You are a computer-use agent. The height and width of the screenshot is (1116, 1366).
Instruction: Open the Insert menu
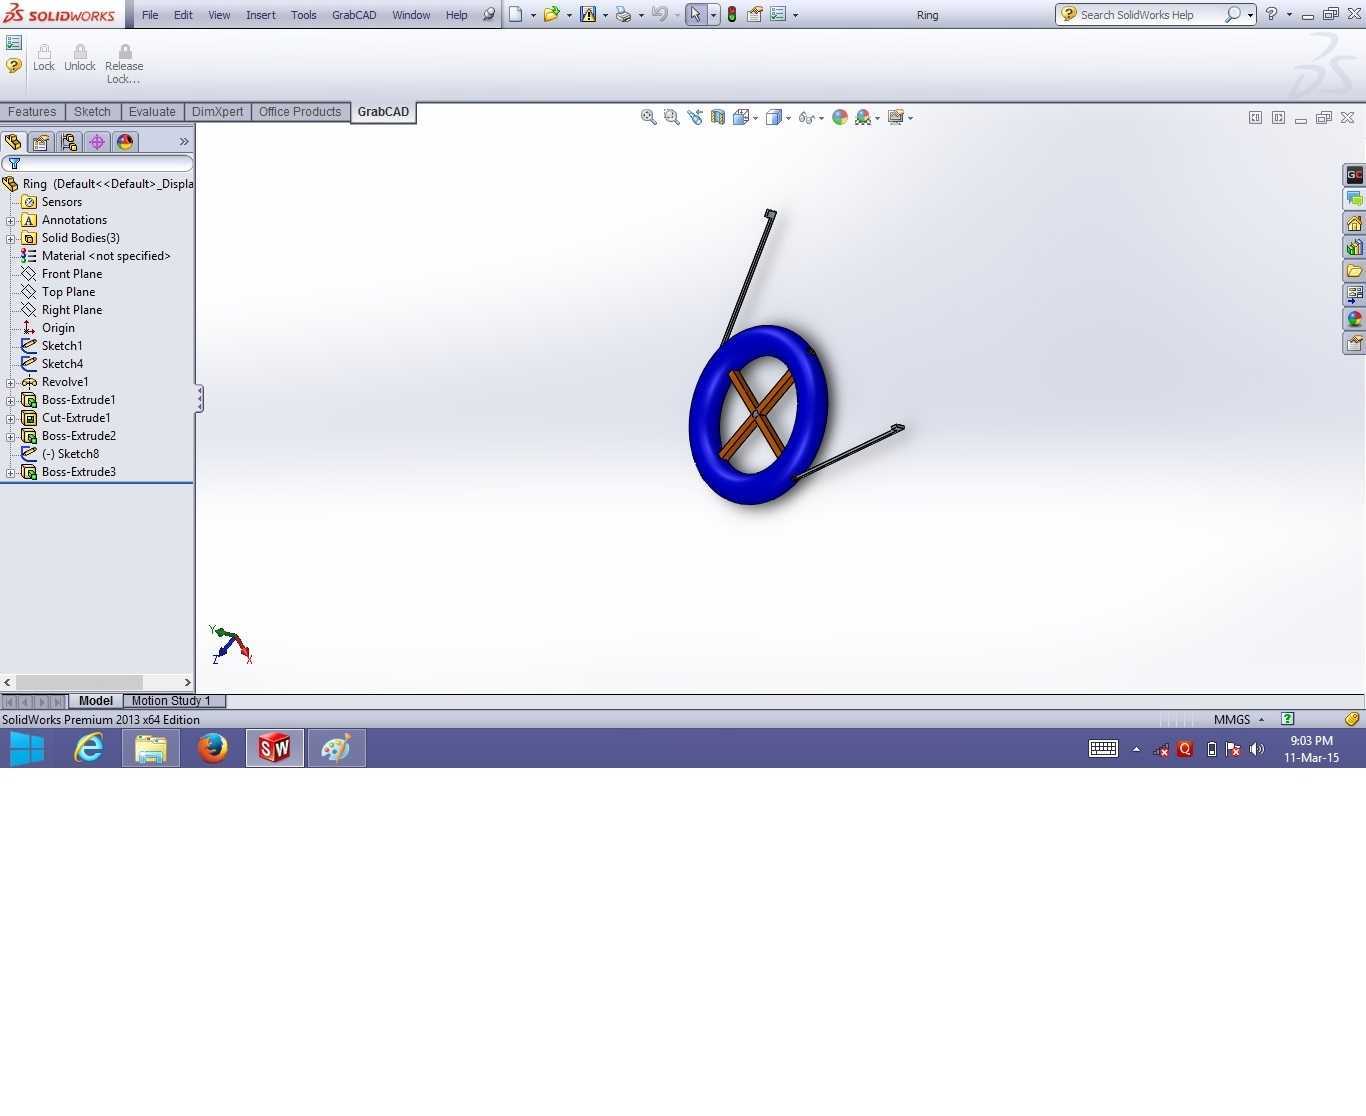point(261,15)
